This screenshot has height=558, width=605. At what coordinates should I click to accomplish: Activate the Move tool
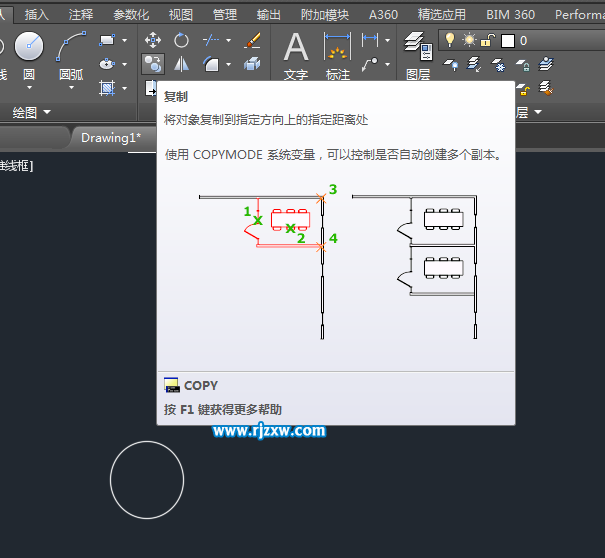pos(153,40)
